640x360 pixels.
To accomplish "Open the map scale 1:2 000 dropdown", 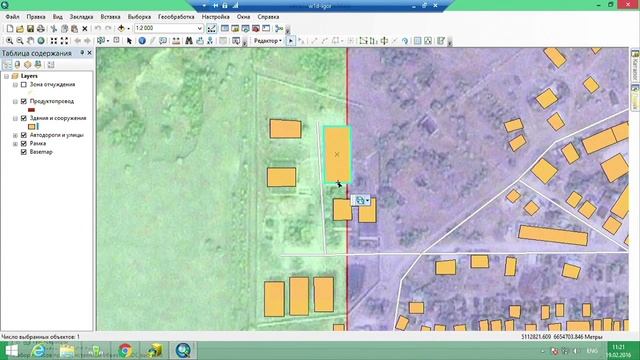I will click(200, 29).
